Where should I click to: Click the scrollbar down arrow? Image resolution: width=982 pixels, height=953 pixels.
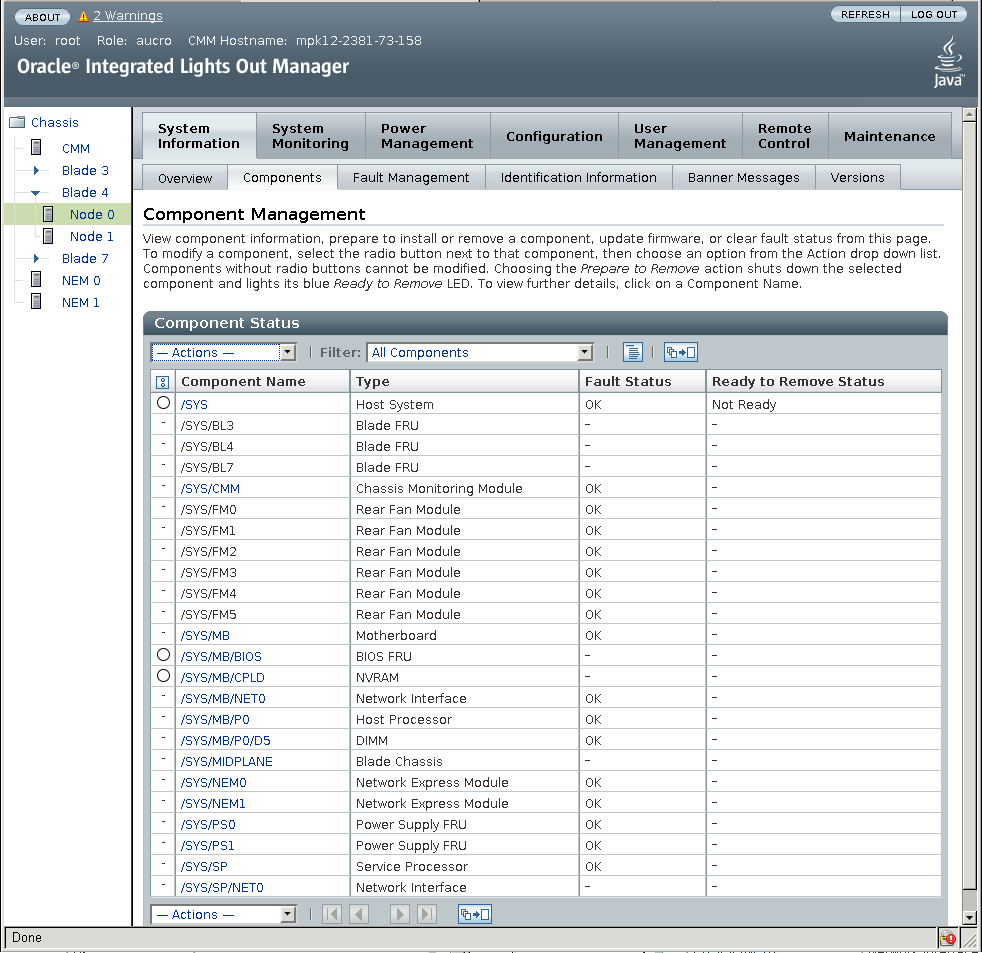click(969, 918)
